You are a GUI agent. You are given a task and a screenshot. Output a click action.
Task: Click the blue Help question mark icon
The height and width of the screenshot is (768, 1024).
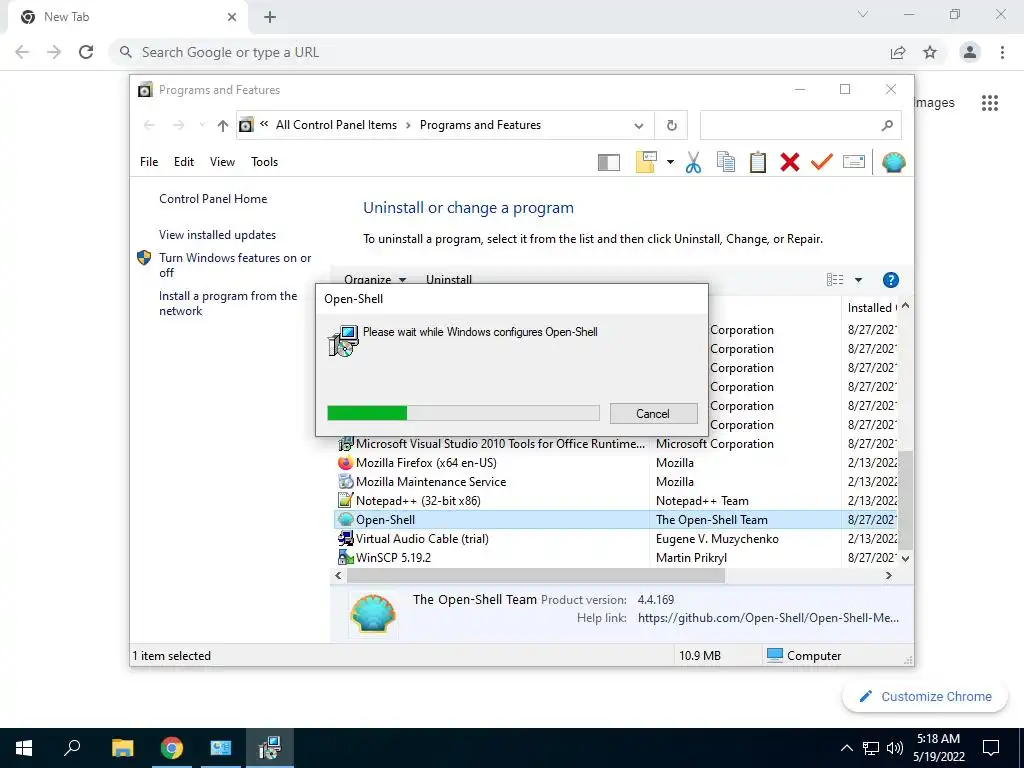tap(890, 280)
